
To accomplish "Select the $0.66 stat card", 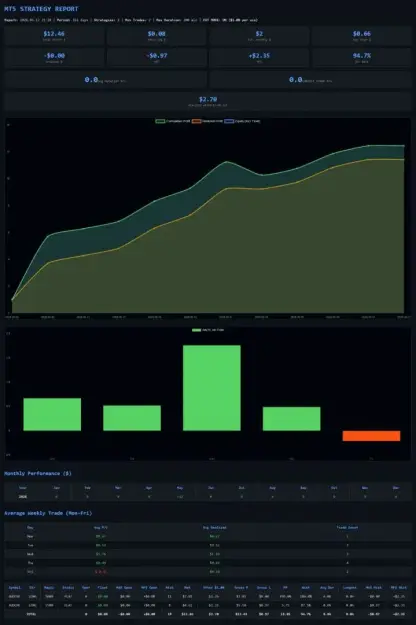I will click(361, 36).
